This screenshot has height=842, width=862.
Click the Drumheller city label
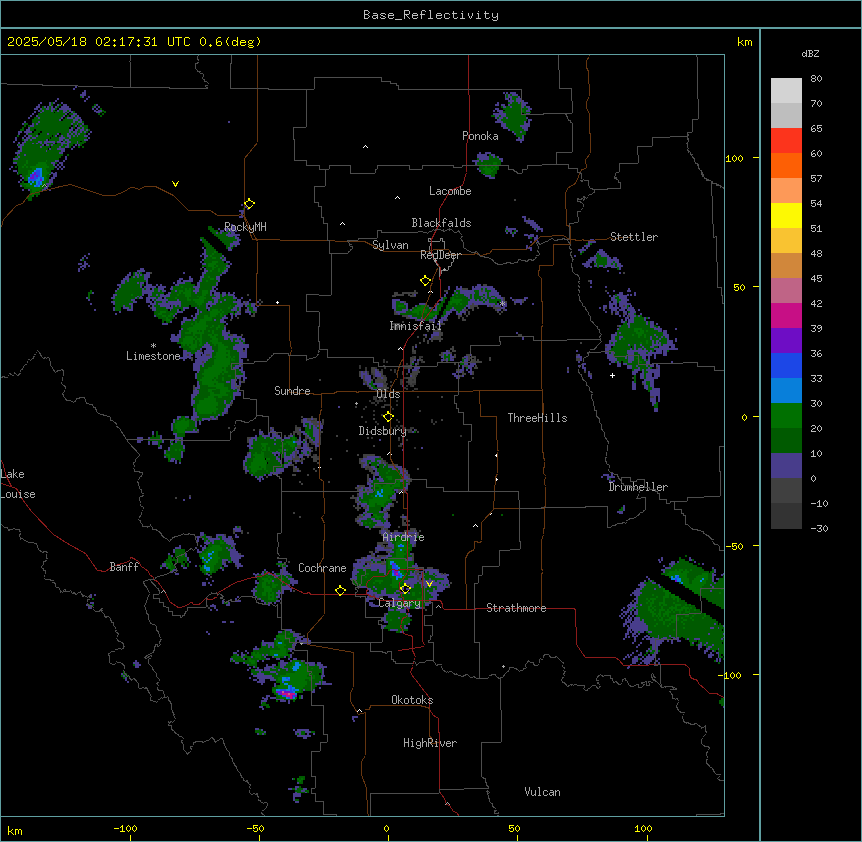[x=638, y=487]
